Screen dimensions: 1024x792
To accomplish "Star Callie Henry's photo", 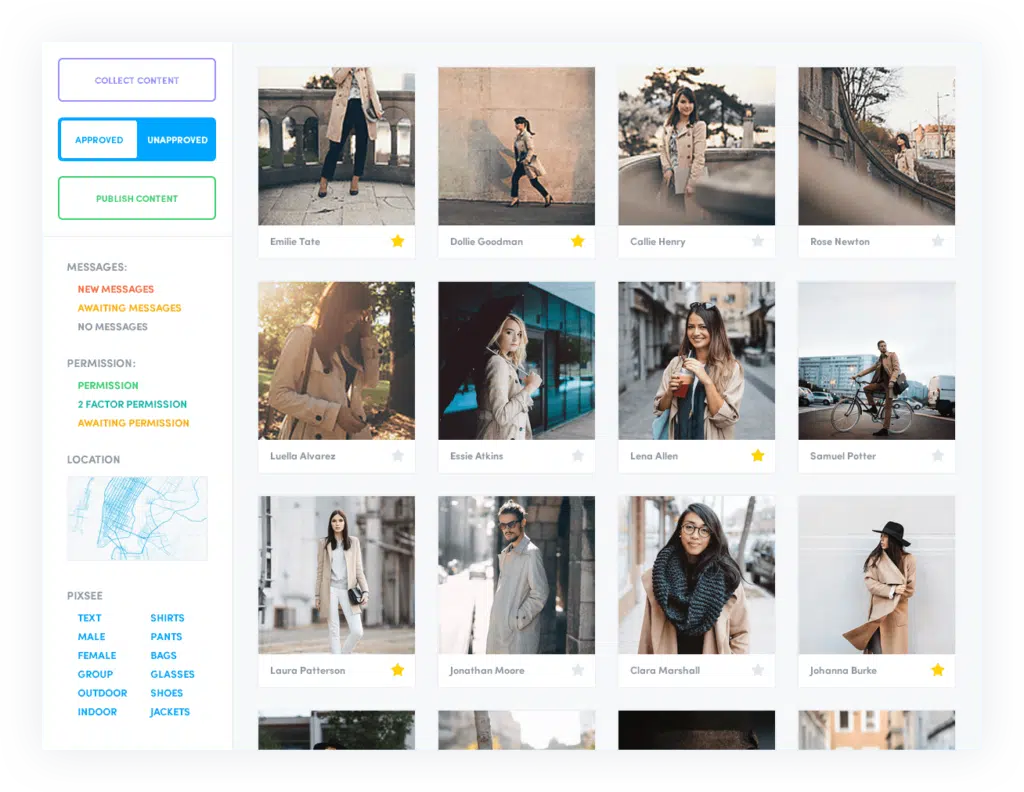I will coord(757,241).
